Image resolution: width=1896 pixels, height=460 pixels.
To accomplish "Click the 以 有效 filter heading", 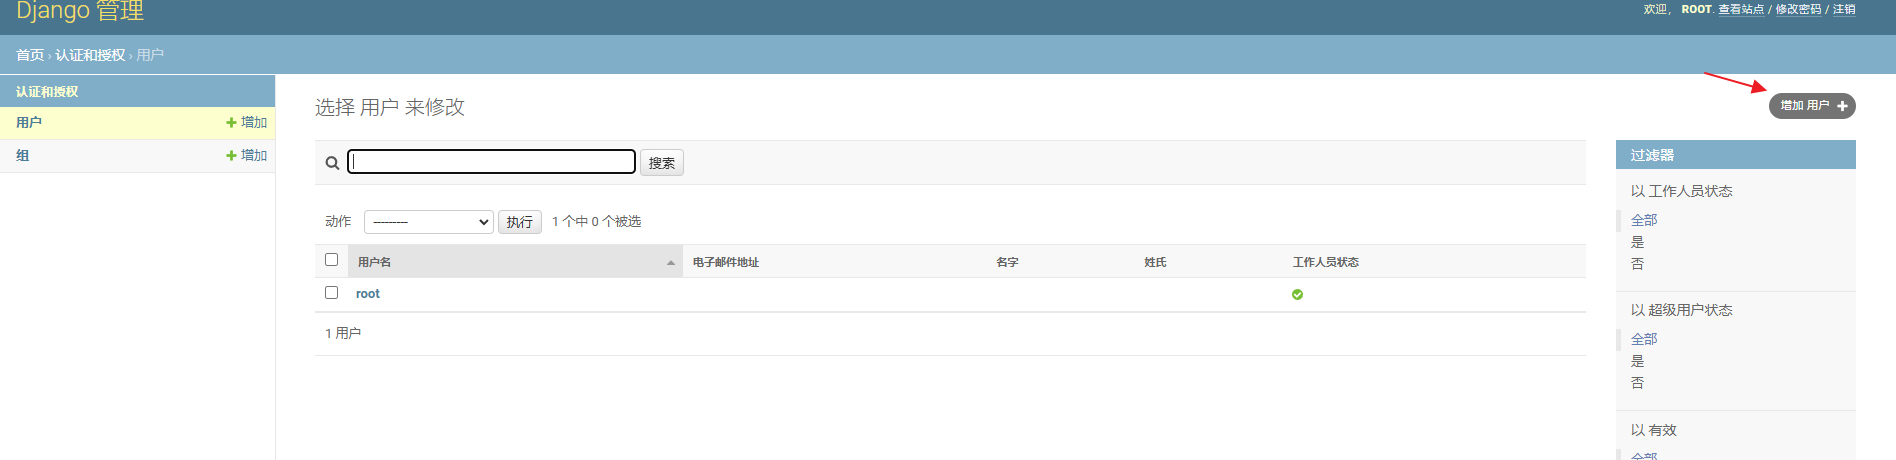I will [1654, 430].
